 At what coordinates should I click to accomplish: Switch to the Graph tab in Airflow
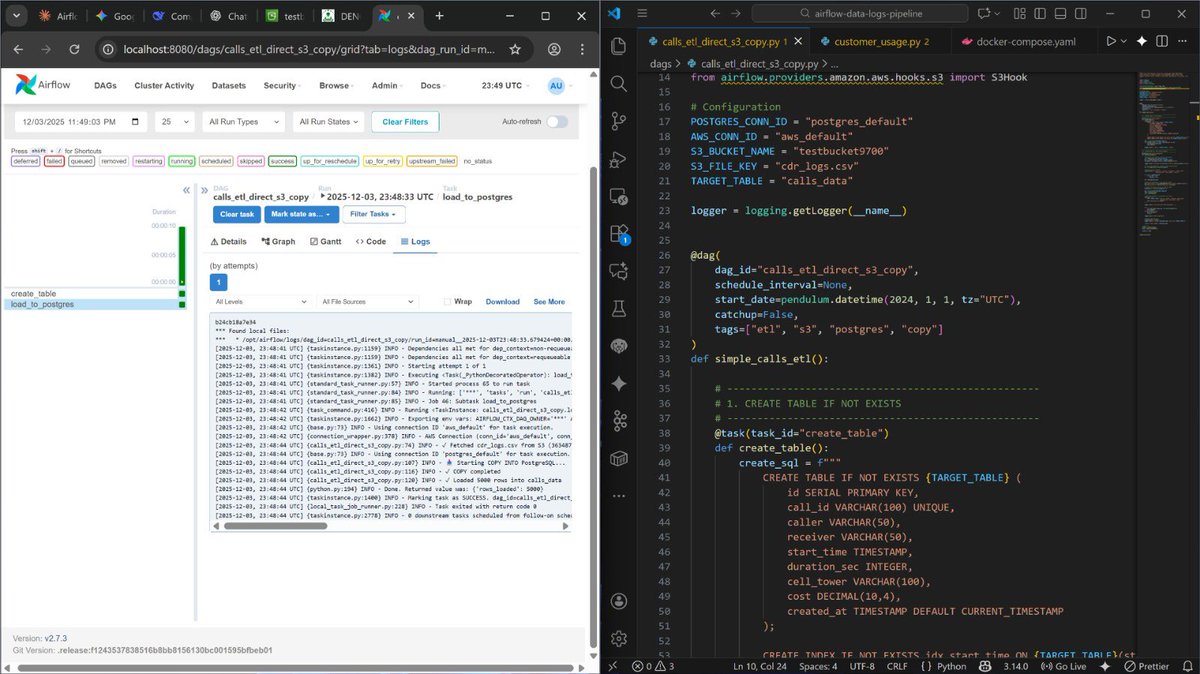click(281, 241)
